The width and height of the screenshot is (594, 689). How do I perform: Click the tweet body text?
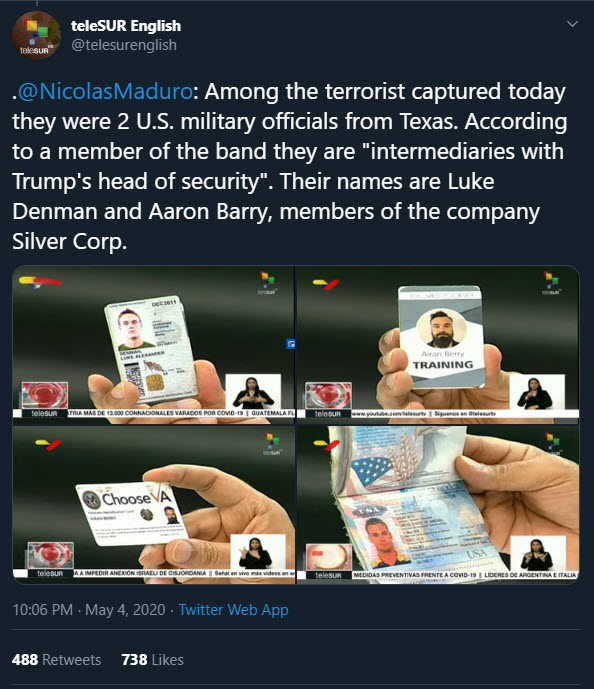(x=290, y=167)
